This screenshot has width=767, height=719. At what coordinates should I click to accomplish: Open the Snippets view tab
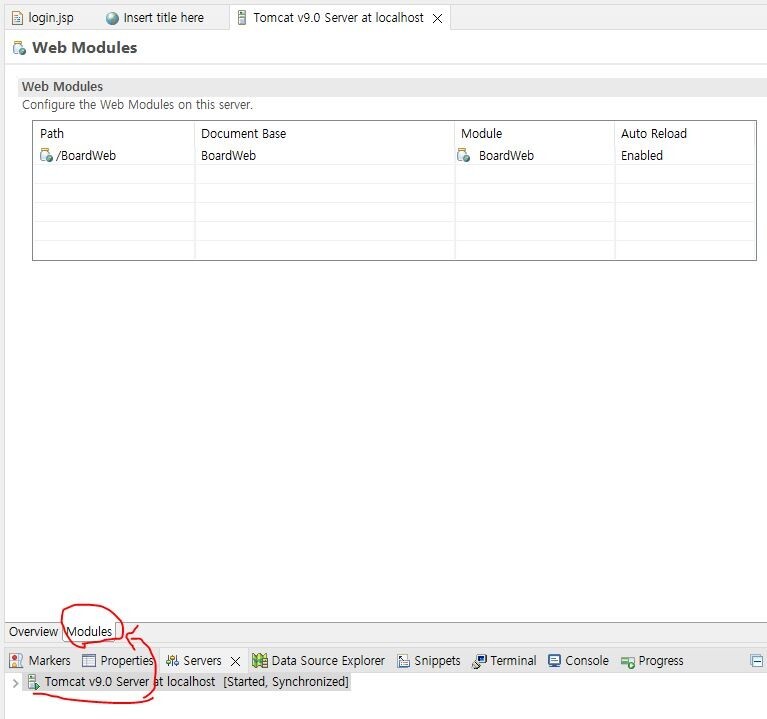pyautogui.click(x=429, y=661)
